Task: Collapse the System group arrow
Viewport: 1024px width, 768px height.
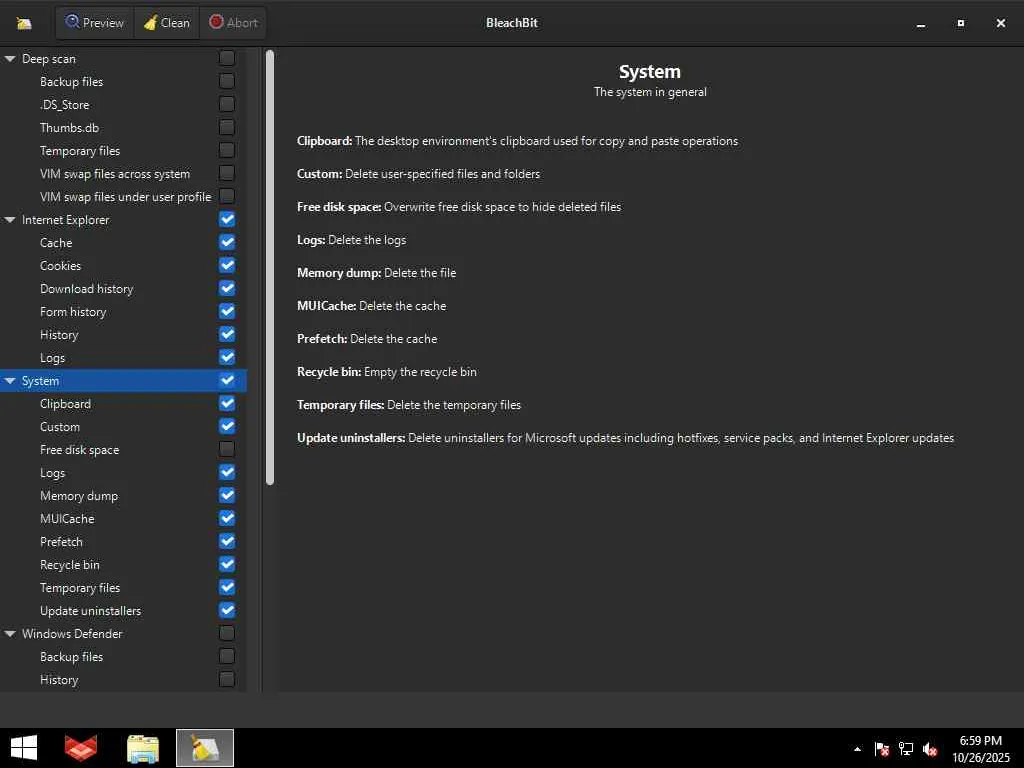Action: click(x=10, y=381)
